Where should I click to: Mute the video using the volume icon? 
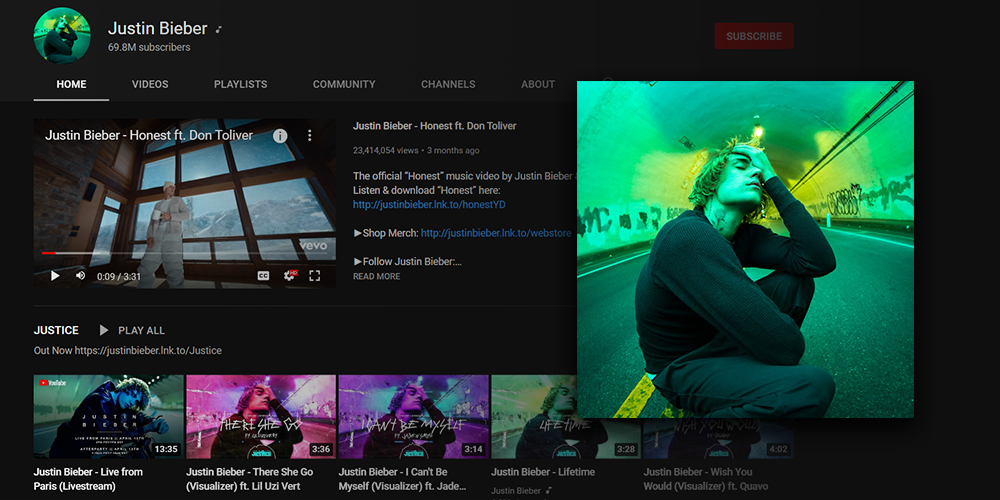80,276
